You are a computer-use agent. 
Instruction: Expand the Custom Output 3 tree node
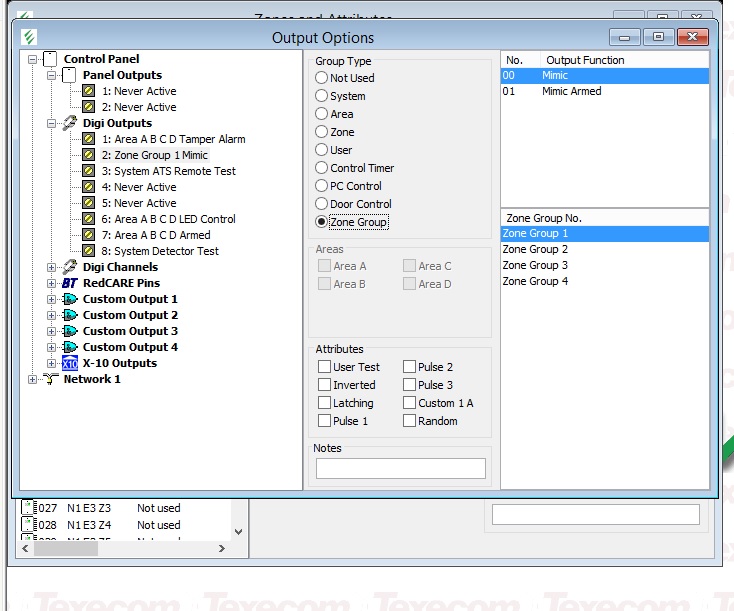pos(52,331)
